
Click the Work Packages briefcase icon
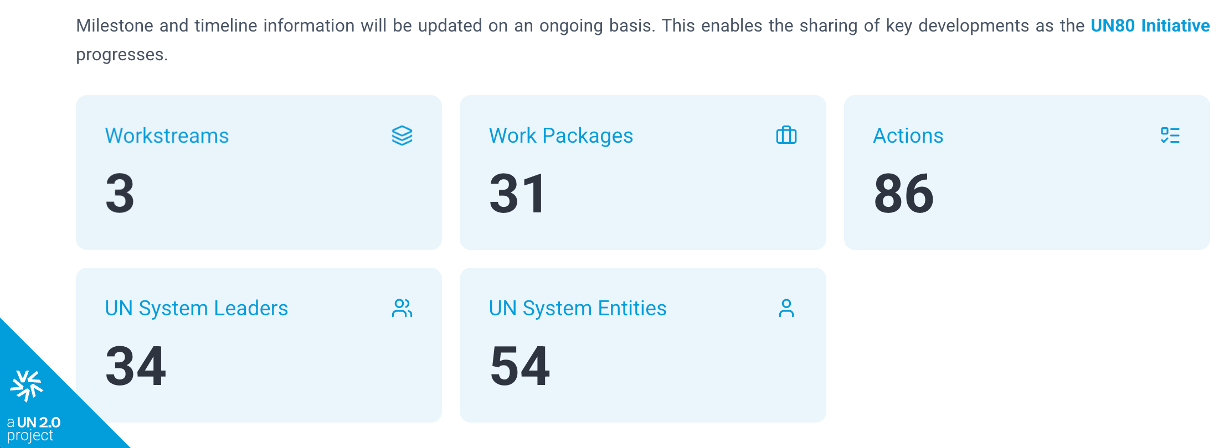coord(786,136)
